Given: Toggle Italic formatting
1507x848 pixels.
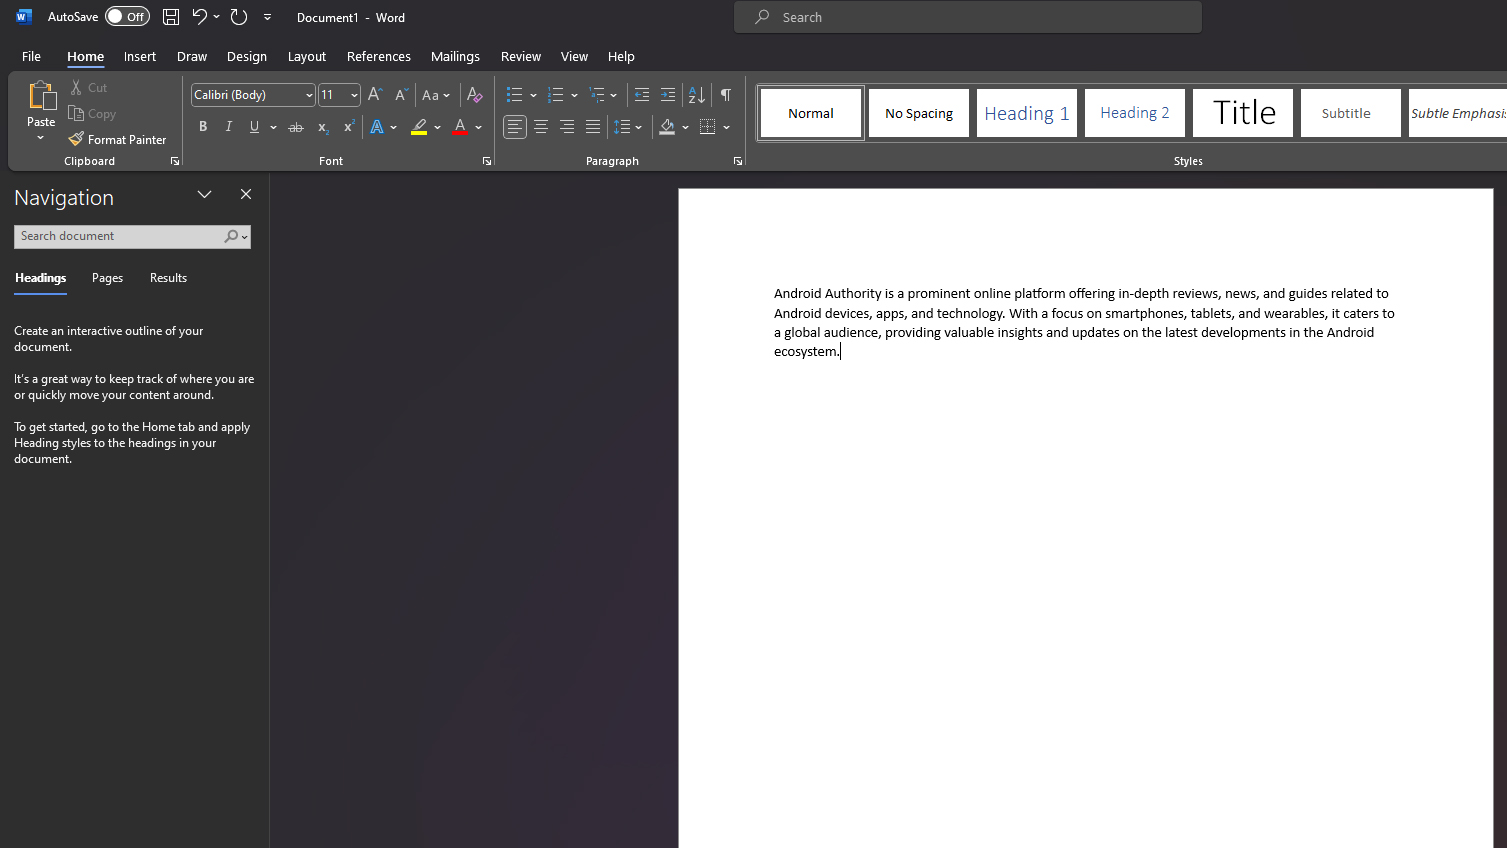Looking at the screenshot, I should (x=229, y=127).
